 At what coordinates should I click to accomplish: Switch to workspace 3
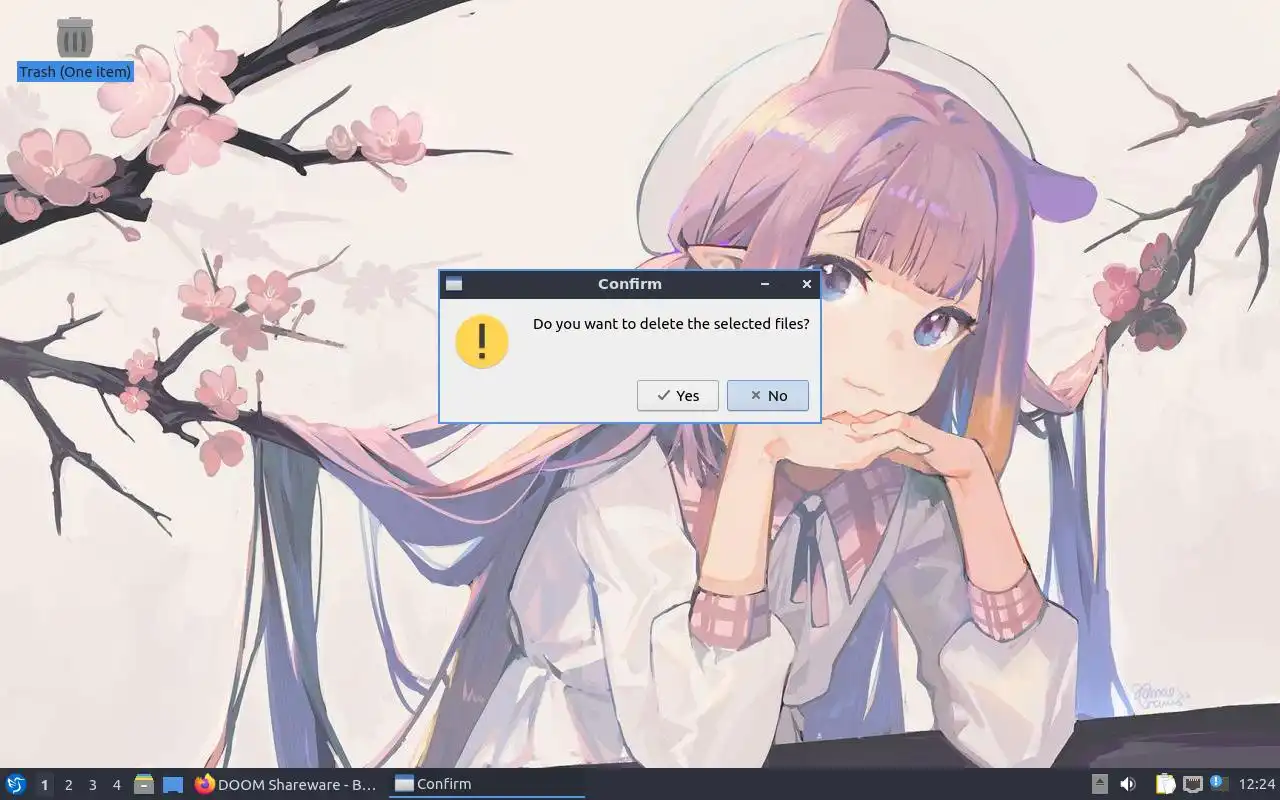click(92, 785)
